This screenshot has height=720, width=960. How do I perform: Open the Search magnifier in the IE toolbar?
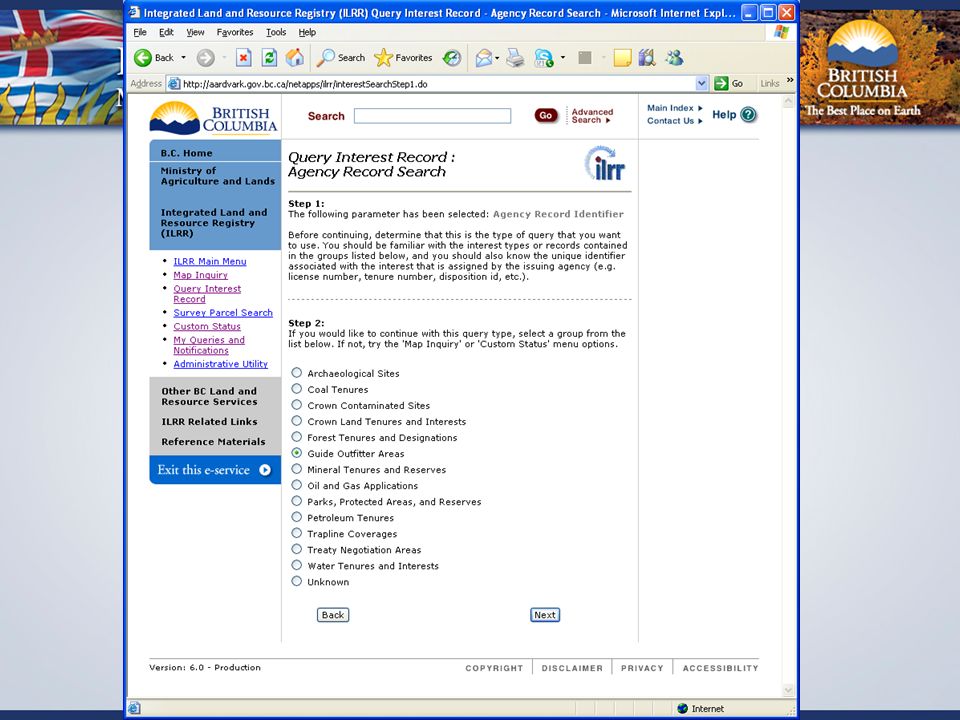(x=326, y=58)
